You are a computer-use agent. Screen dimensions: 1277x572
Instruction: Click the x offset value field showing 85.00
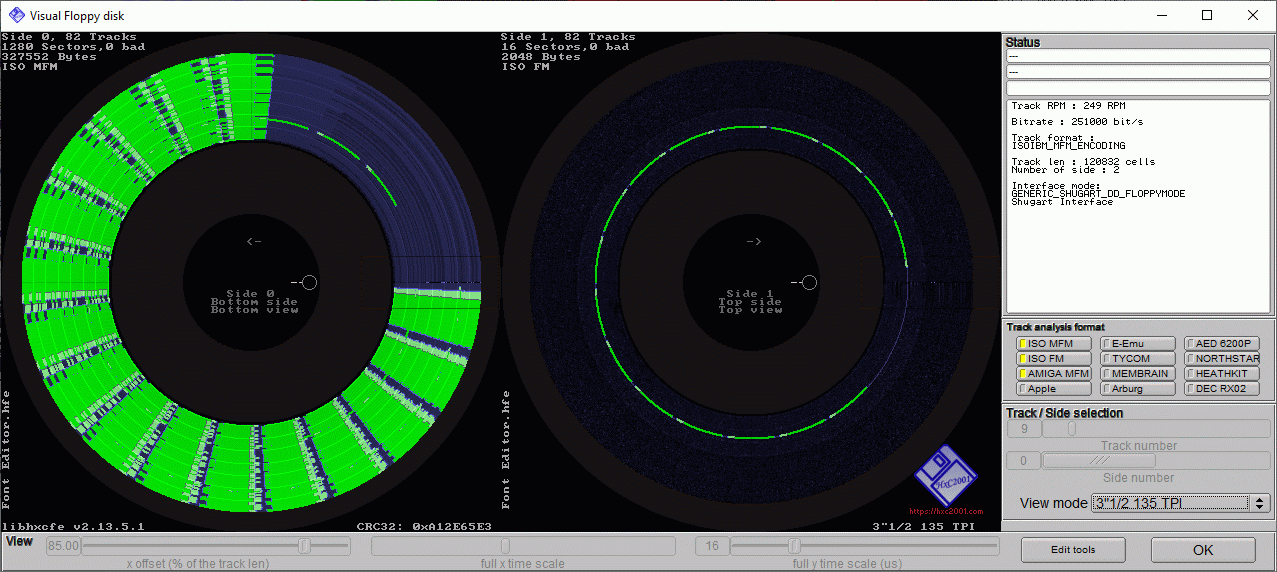tap(63, 546)
